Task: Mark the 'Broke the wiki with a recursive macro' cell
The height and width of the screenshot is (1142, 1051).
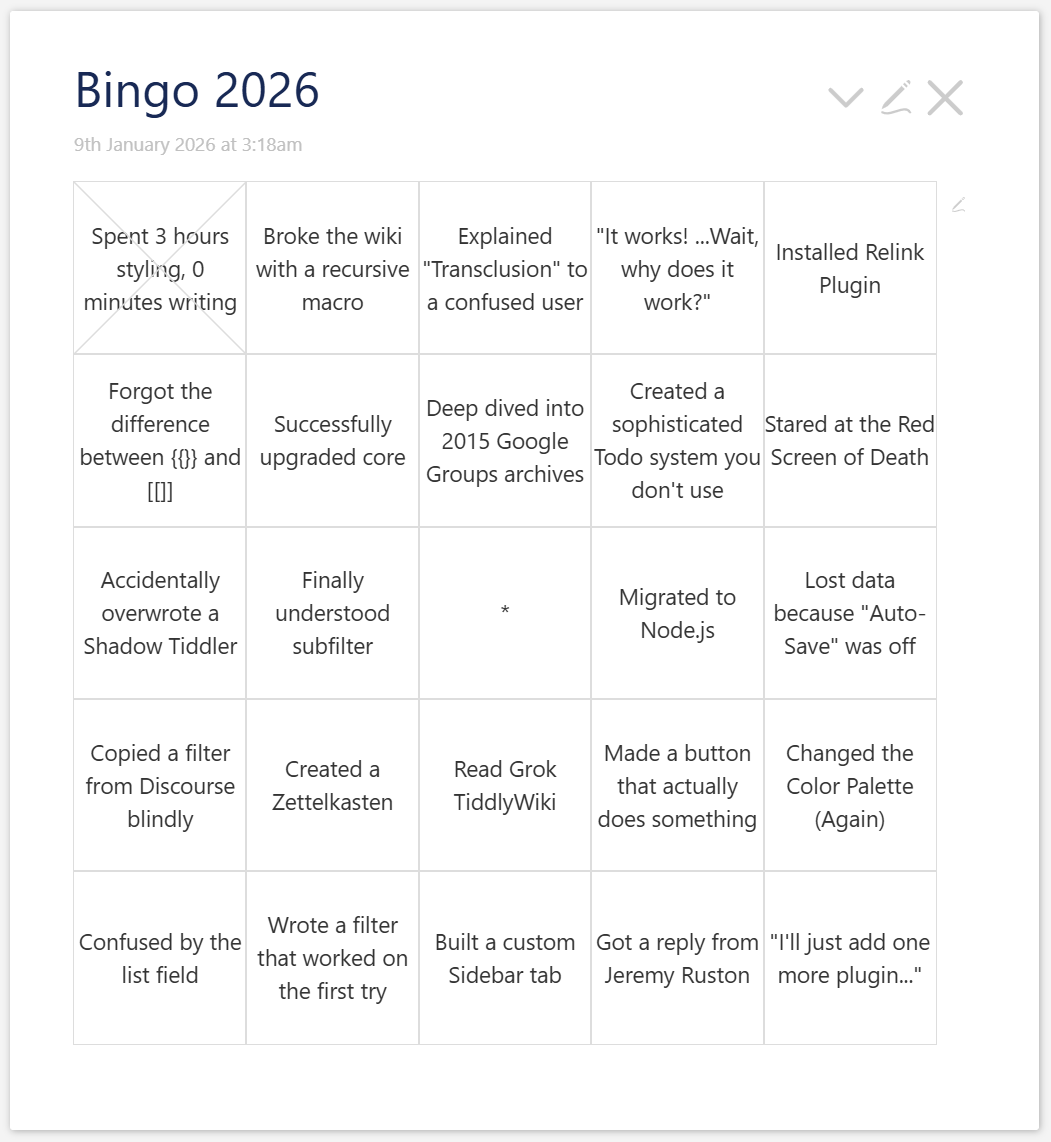Action: (x=332, y=268)
